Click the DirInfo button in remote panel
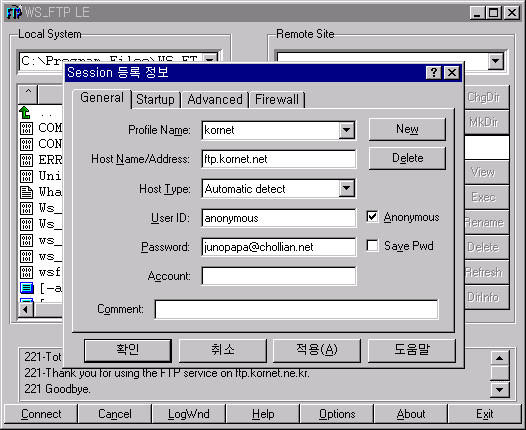526x430 pixels. click(x=487, y=297)
